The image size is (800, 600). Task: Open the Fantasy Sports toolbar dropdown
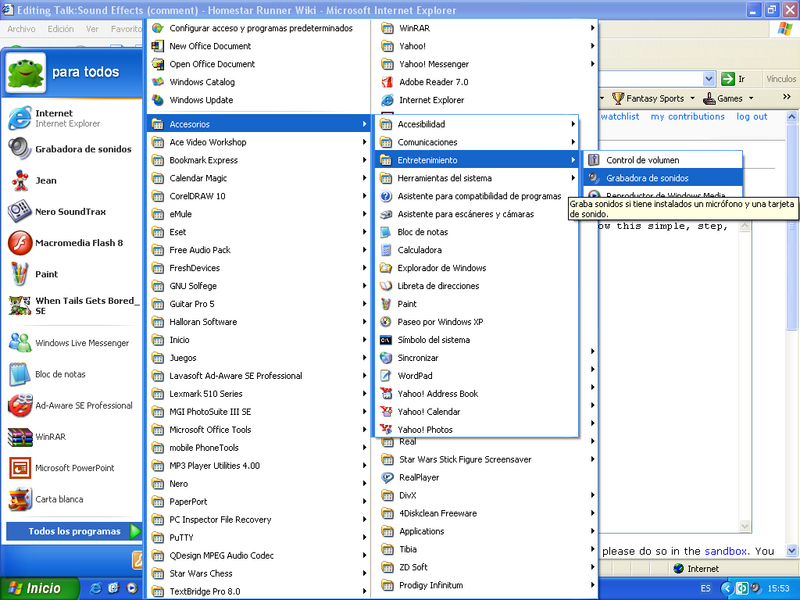pyautogui.click(x=692, y=98)
